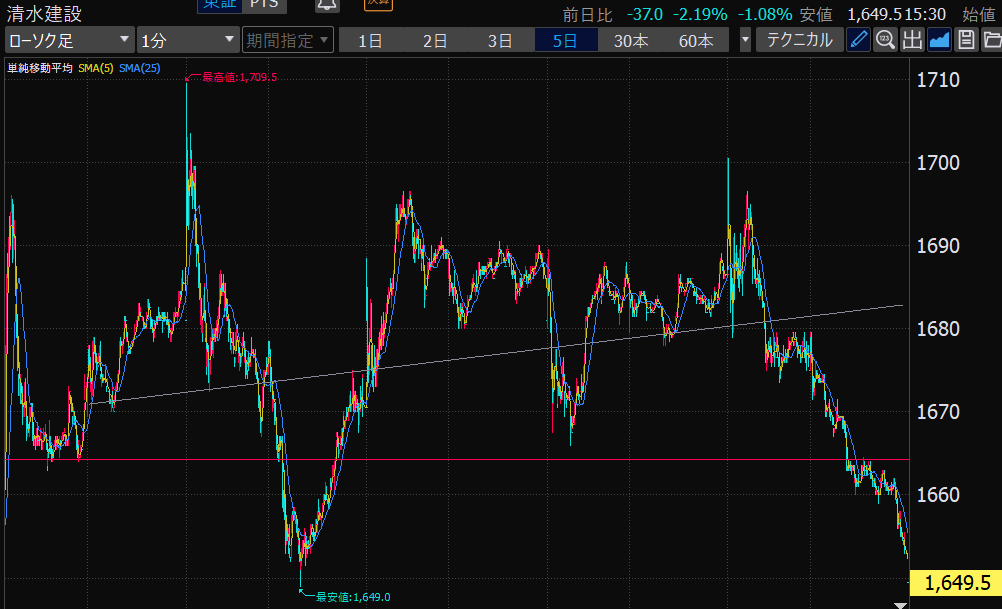Image resolution: width=1002 pixels, height=609 pixels.
Task: Click the 単純移動平均 indicator label
Action: click(x=40, y=68)
